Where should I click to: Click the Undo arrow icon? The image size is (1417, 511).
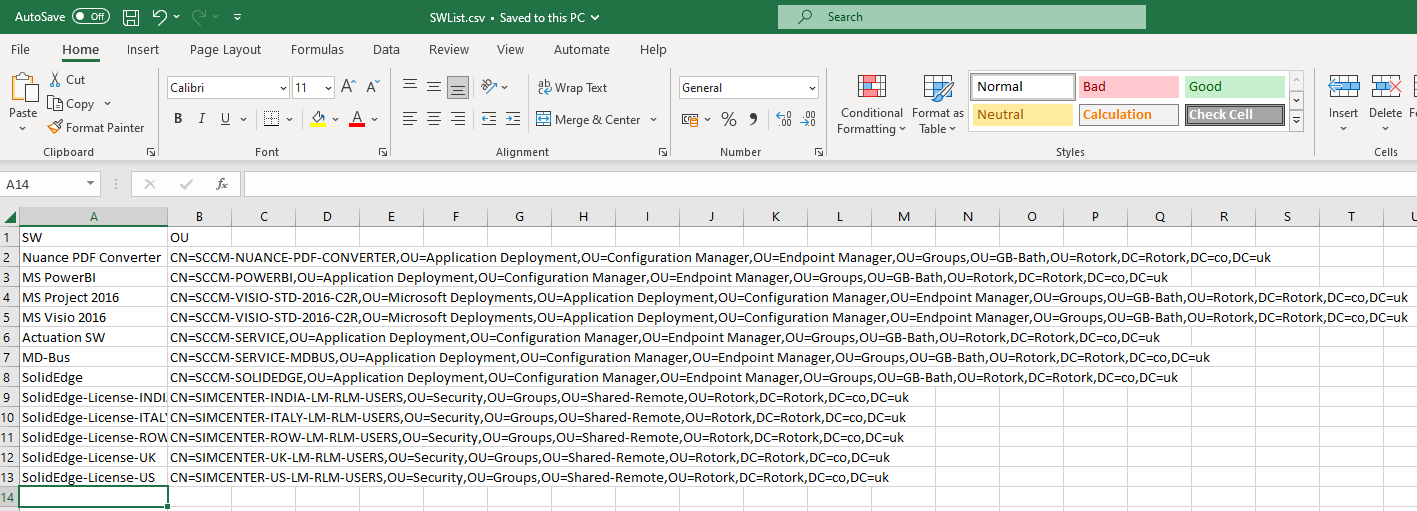160,17
